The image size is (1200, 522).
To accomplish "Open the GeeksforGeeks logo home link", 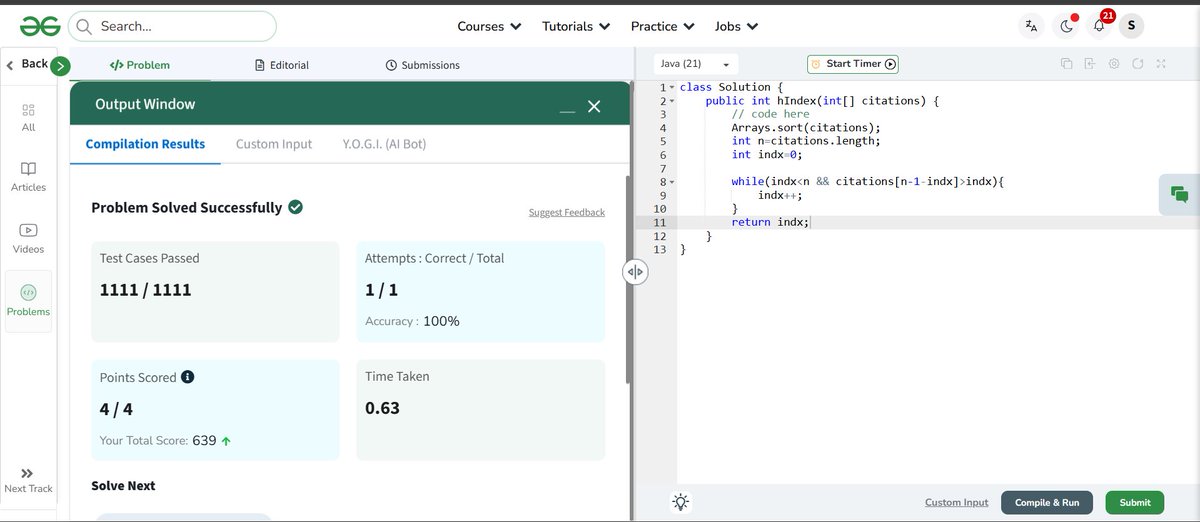I will 38,26.
